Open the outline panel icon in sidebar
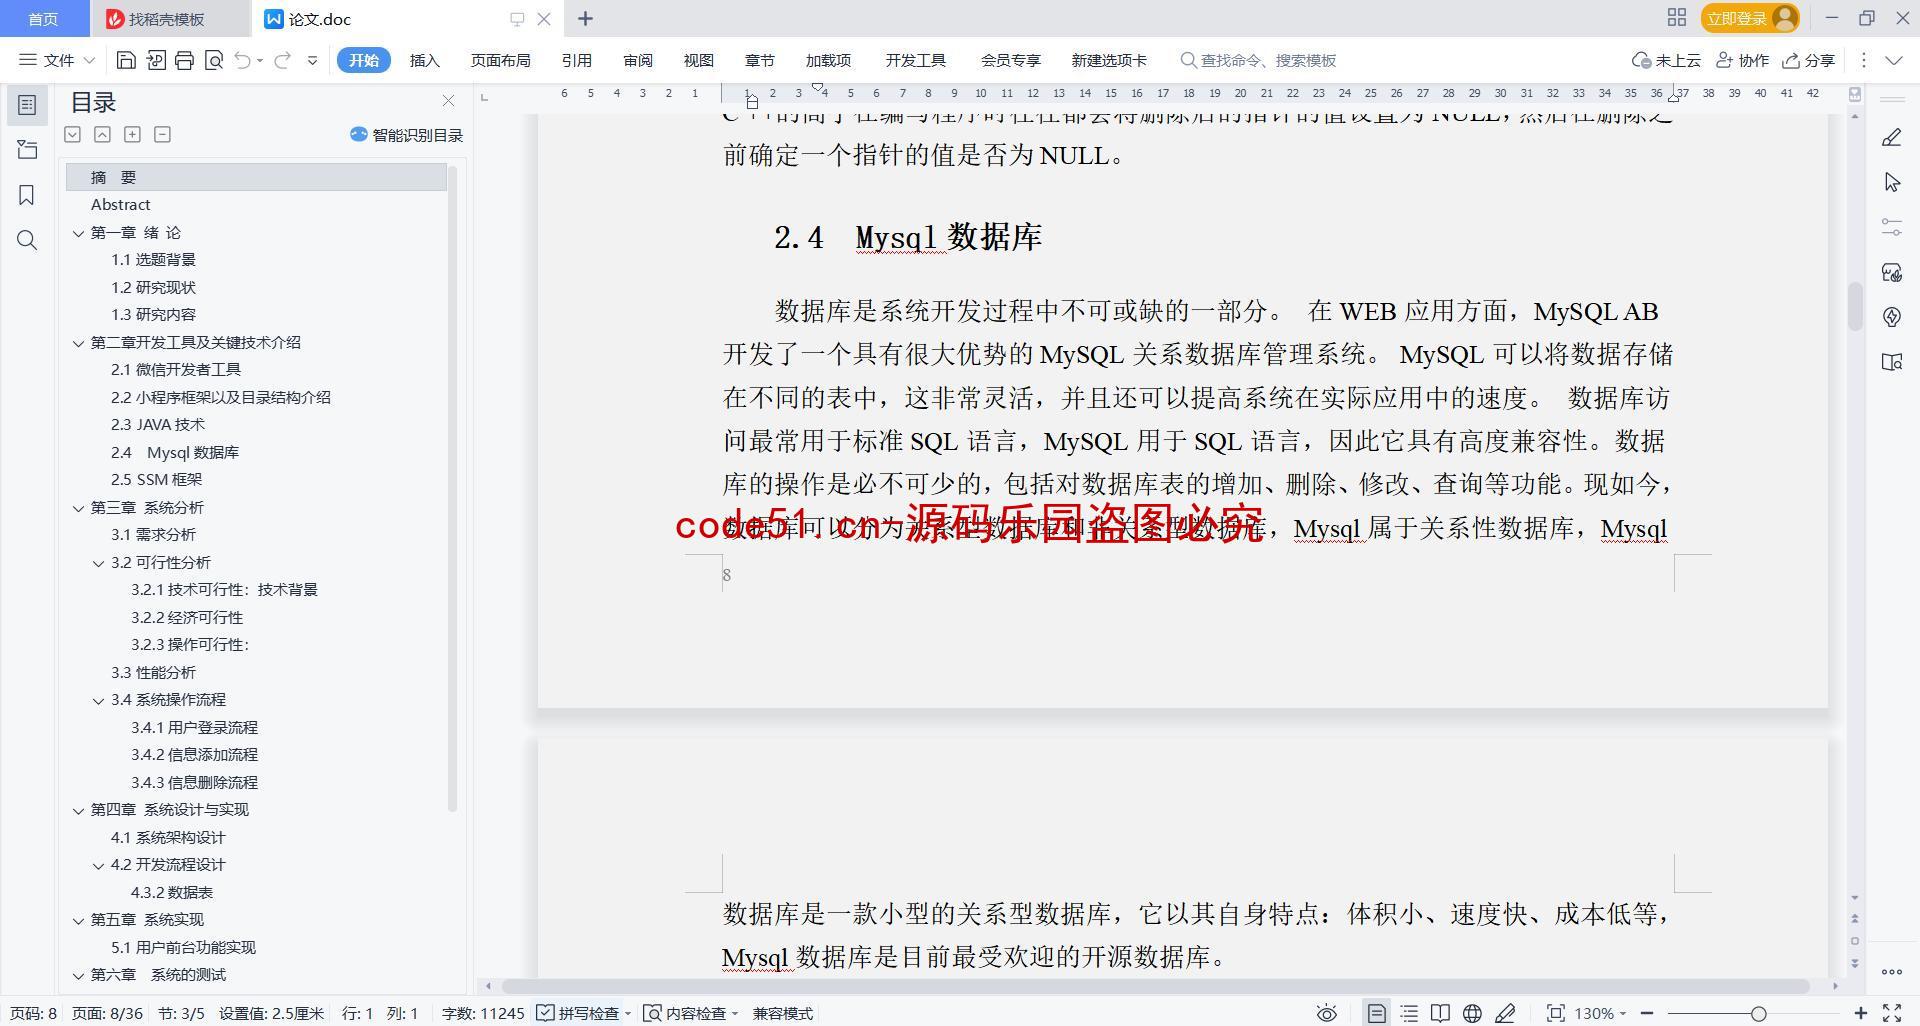The height and width of the screenshot is (1026, 1920). (27, 104)
